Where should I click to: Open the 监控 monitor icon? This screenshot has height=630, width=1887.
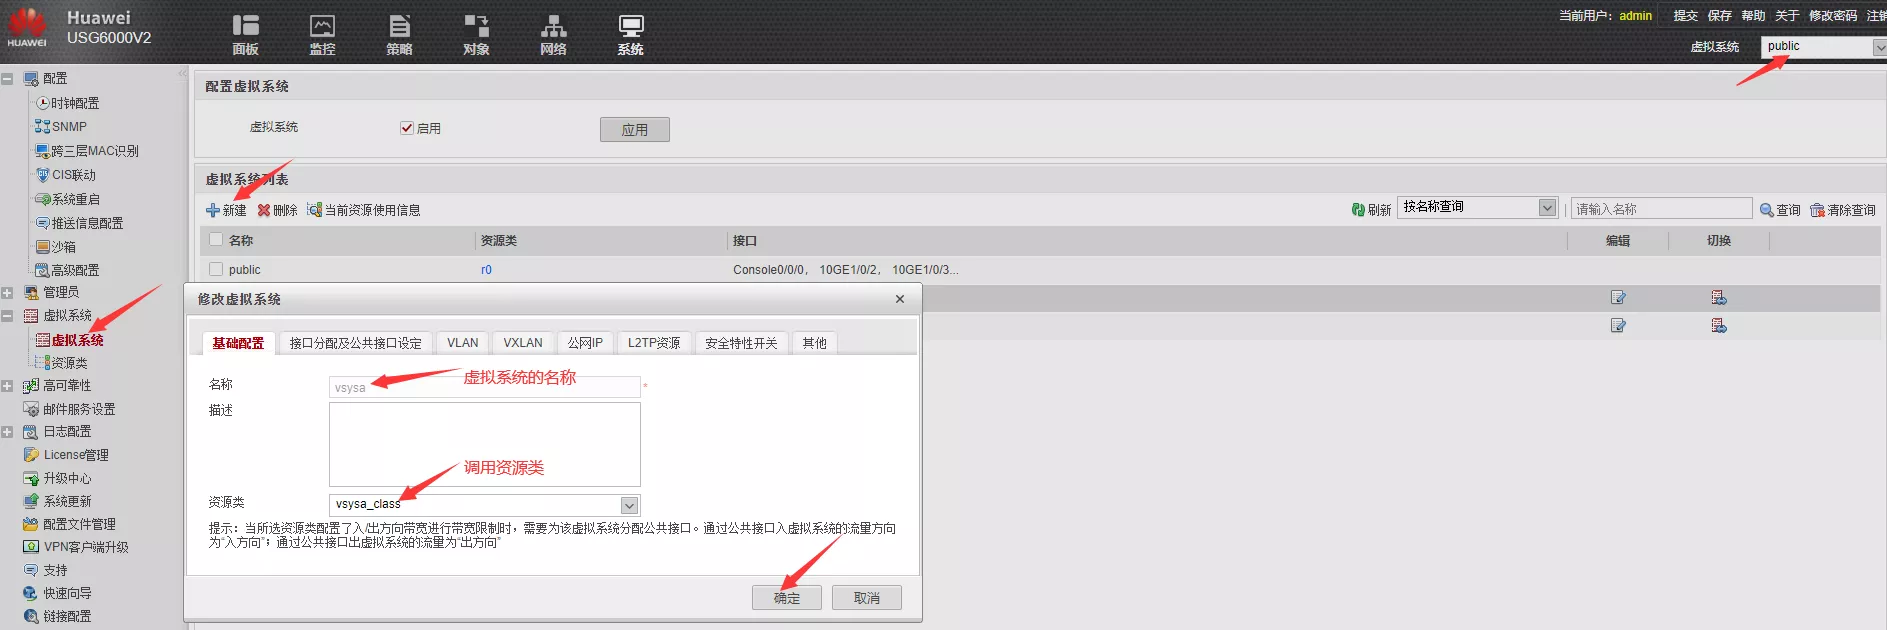(322, 27)
